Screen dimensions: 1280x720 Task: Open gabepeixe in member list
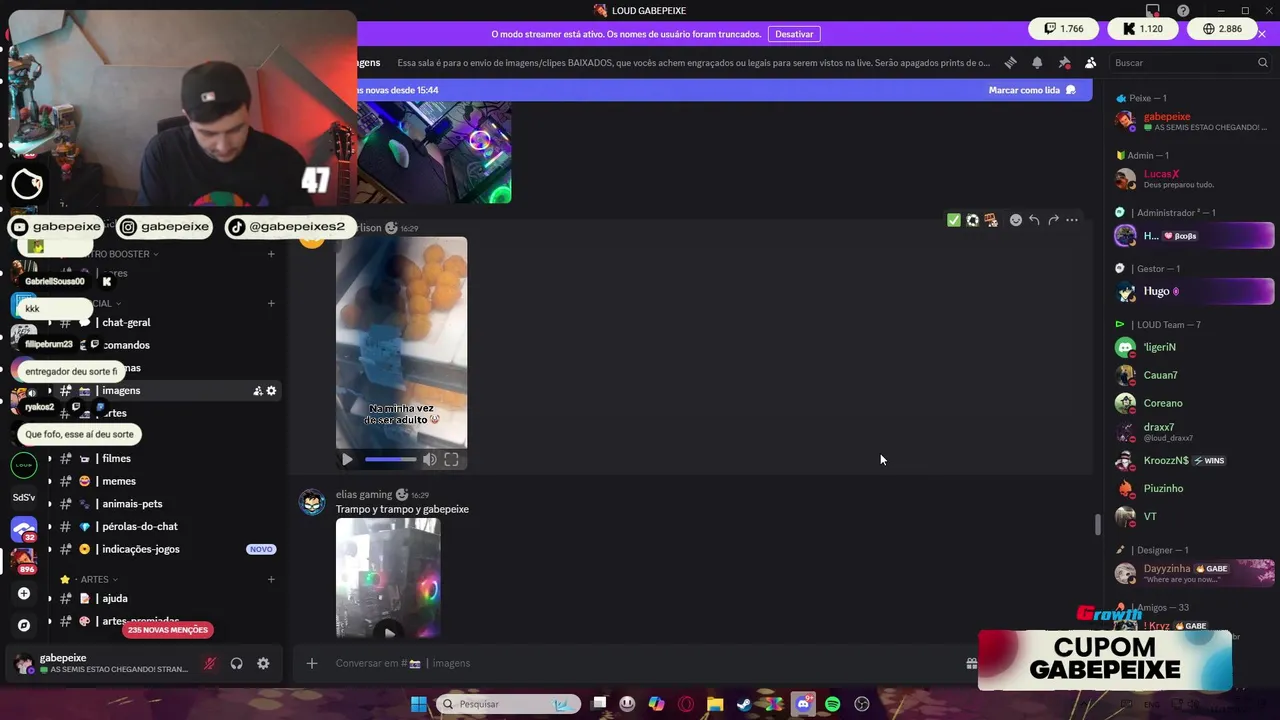[1190, 121]
